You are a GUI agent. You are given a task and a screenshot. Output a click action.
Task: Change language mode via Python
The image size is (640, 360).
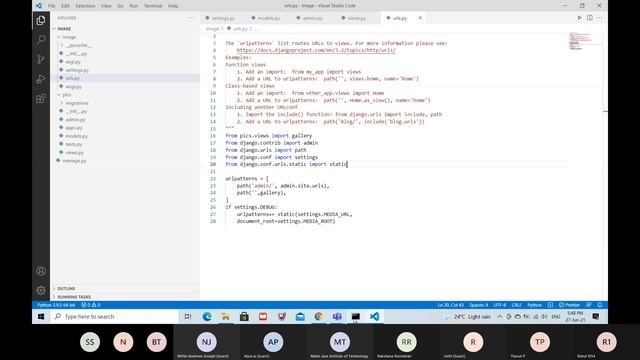pyautogui.click(x=534, y=305)
